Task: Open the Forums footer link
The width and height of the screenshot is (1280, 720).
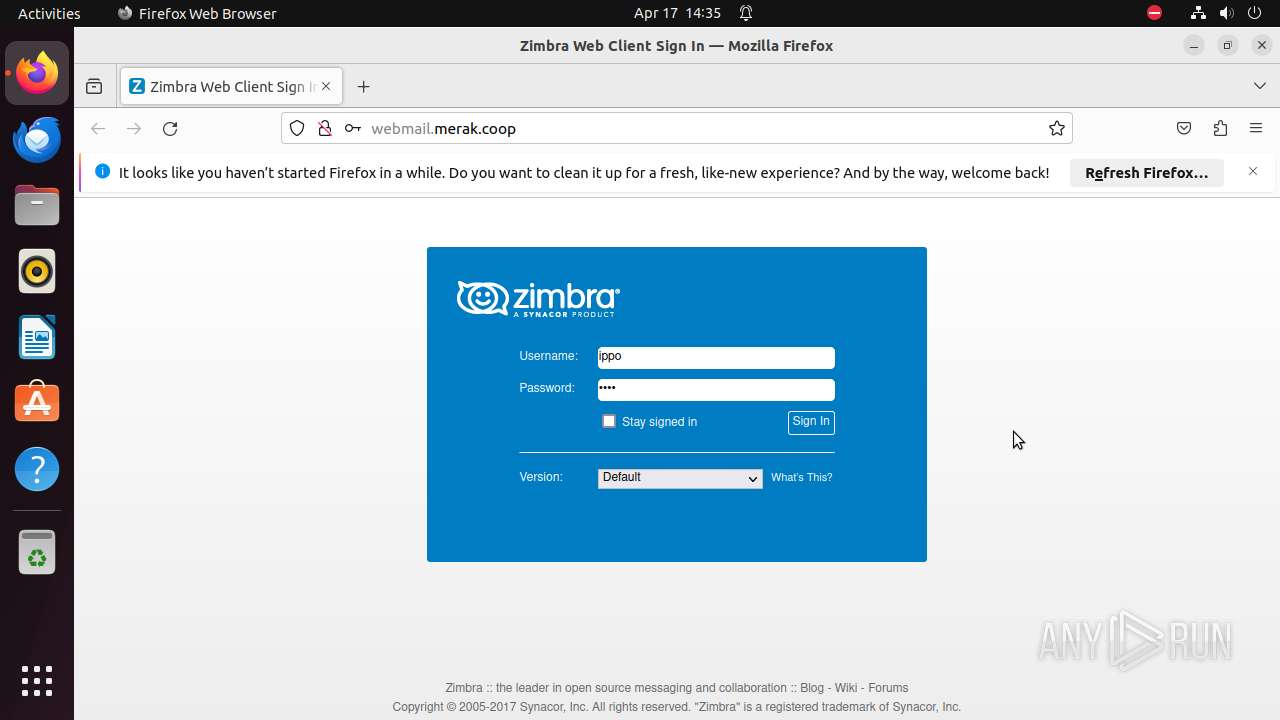Action: point(888,688)
